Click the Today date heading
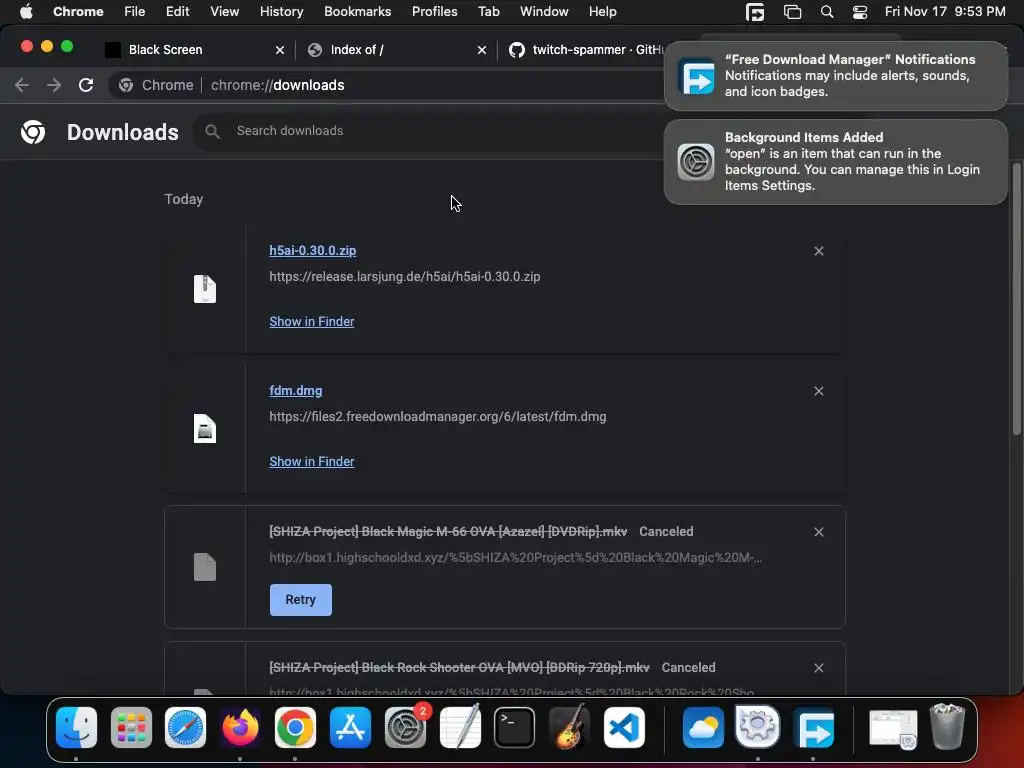This screenshot has height=768, width=1024. pyautogui.click(x=184, y=199)
